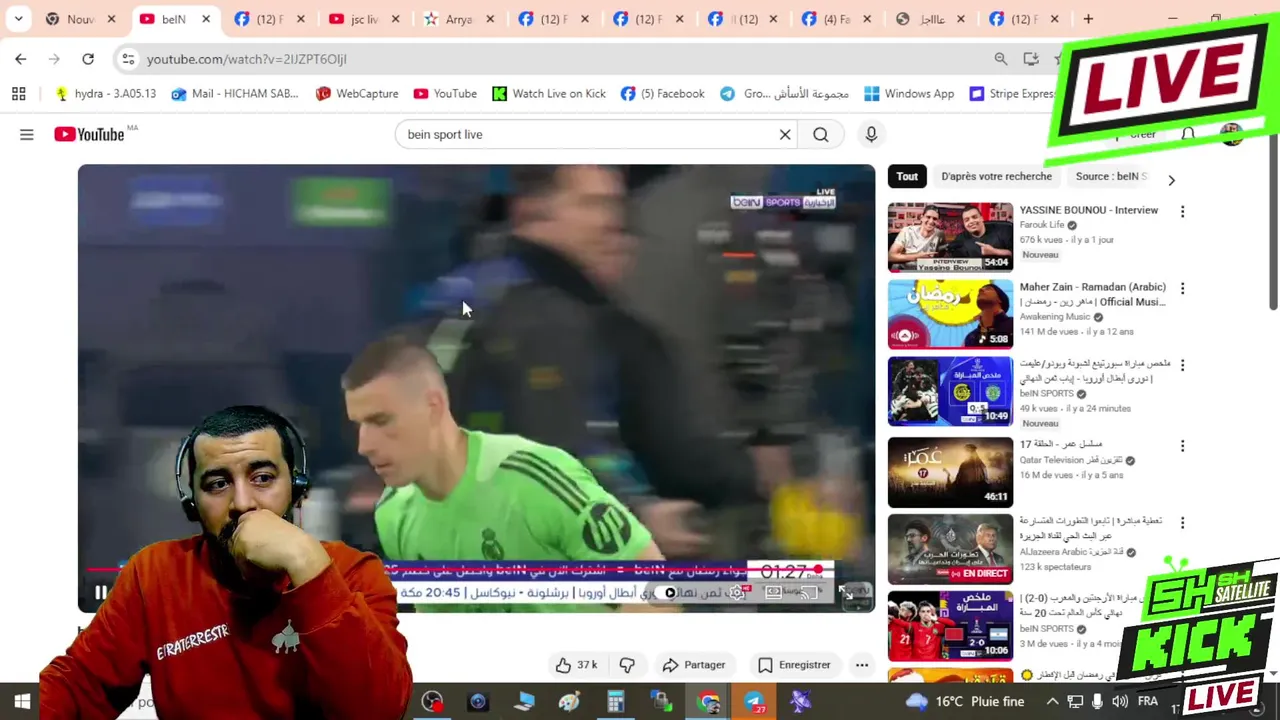Click the Awakening Music channel name

click(x=1054, y=317)
